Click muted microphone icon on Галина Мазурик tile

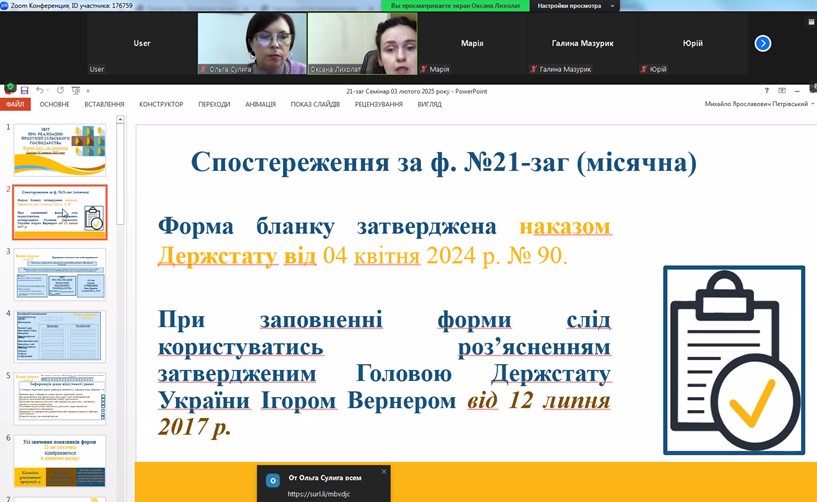[x=534, y=69]
